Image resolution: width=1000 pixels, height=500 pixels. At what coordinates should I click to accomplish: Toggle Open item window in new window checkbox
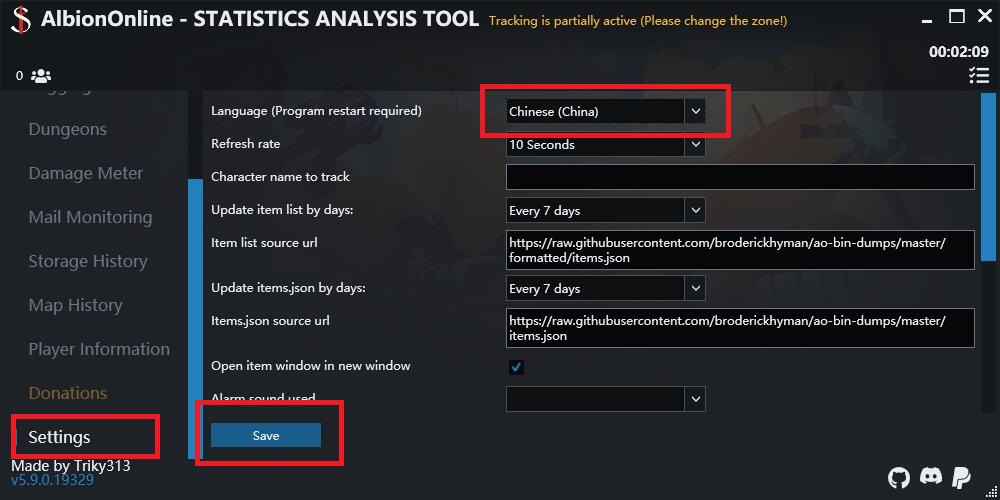tap(516, 367)
